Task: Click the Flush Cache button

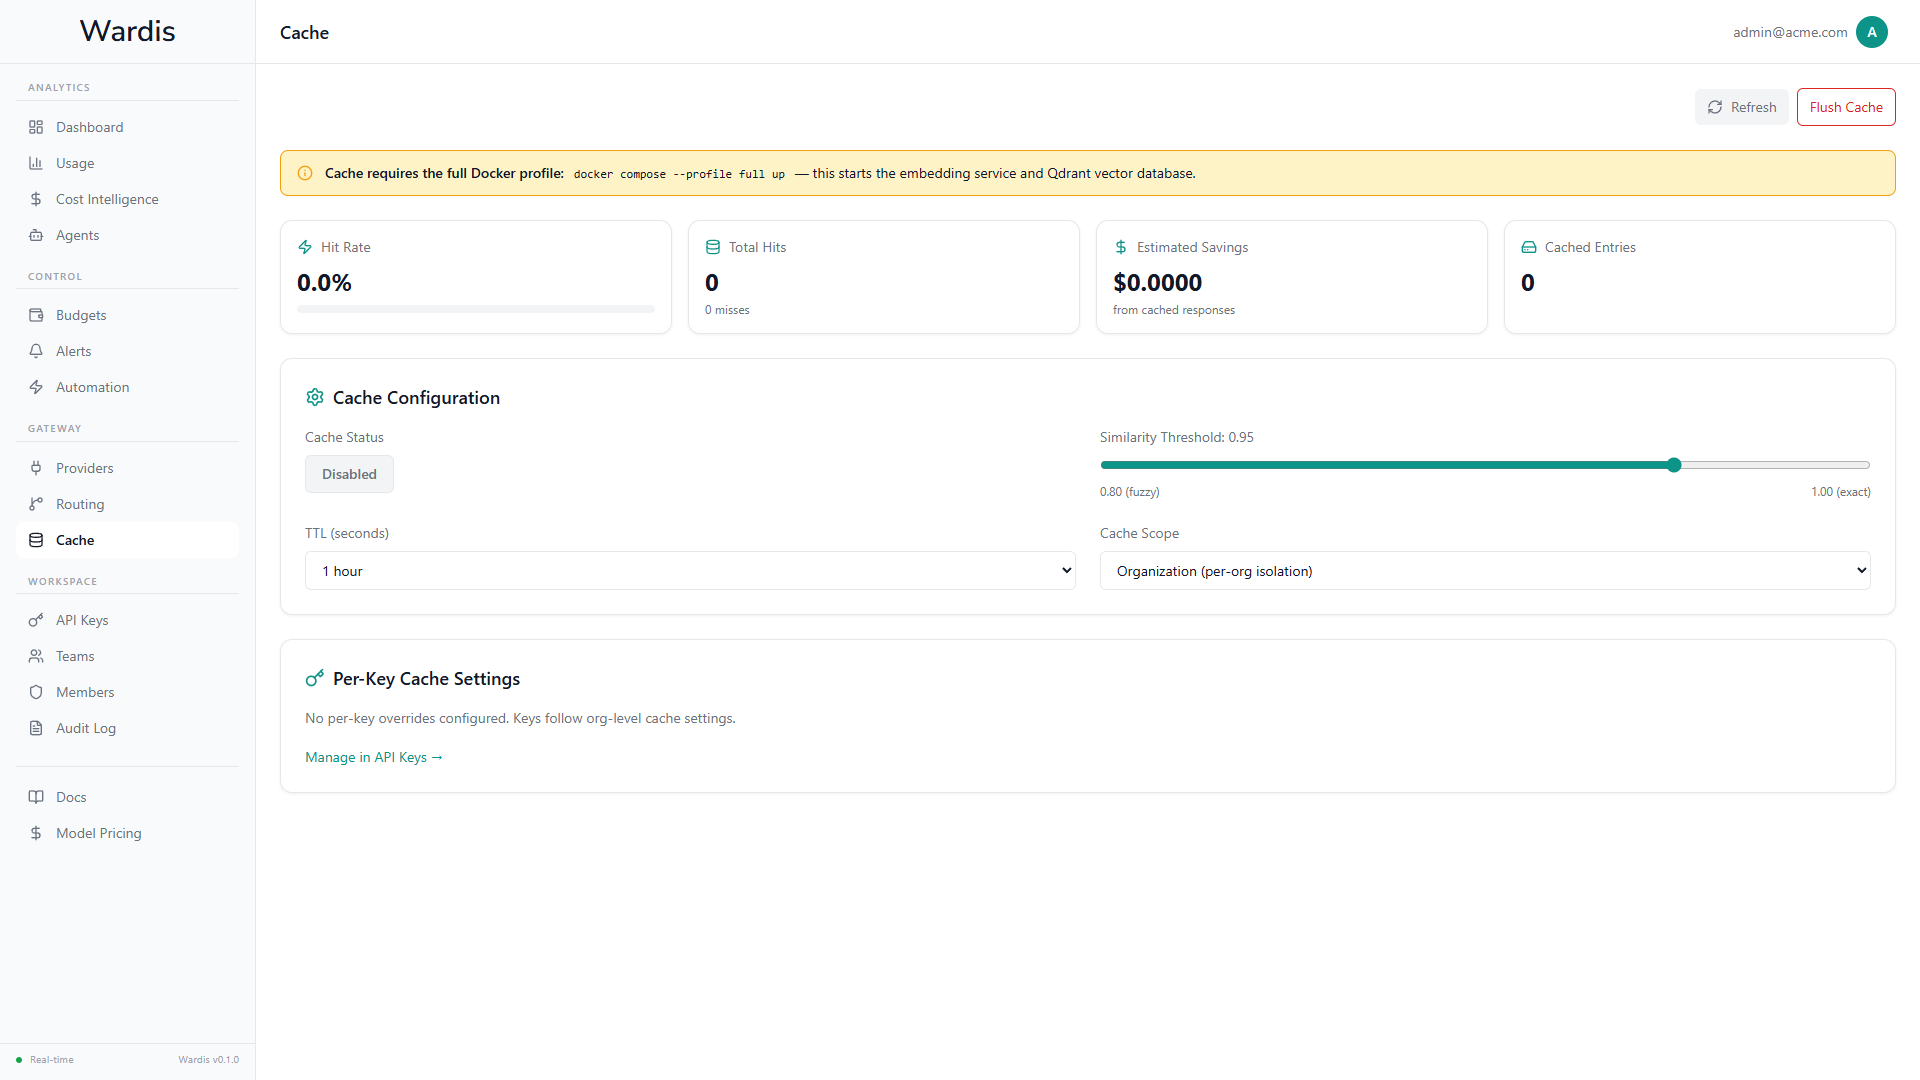Action: 1846,107
